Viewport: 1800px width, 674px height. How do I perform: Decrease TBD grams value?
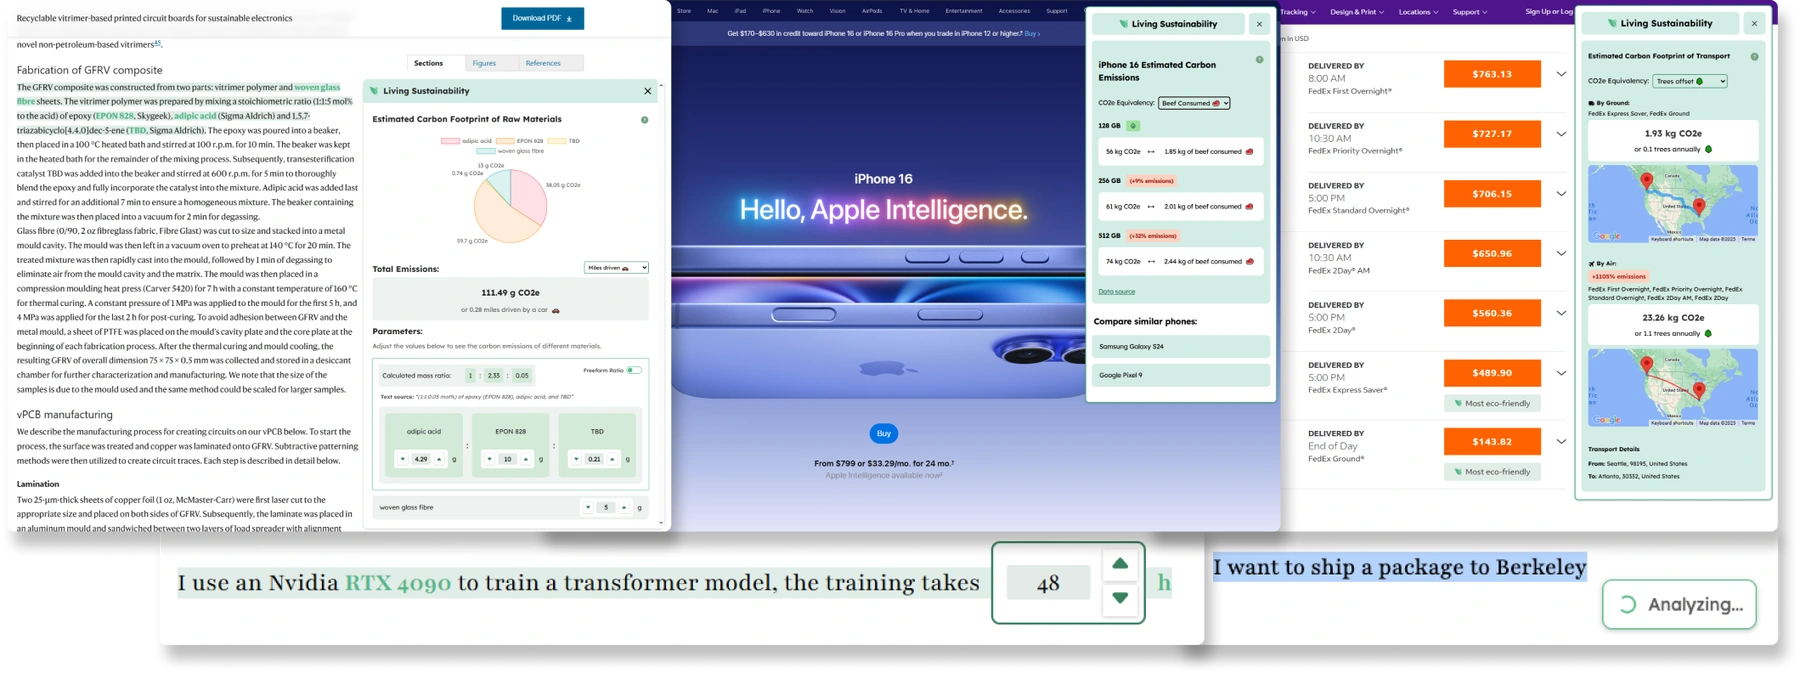(576, 460)
